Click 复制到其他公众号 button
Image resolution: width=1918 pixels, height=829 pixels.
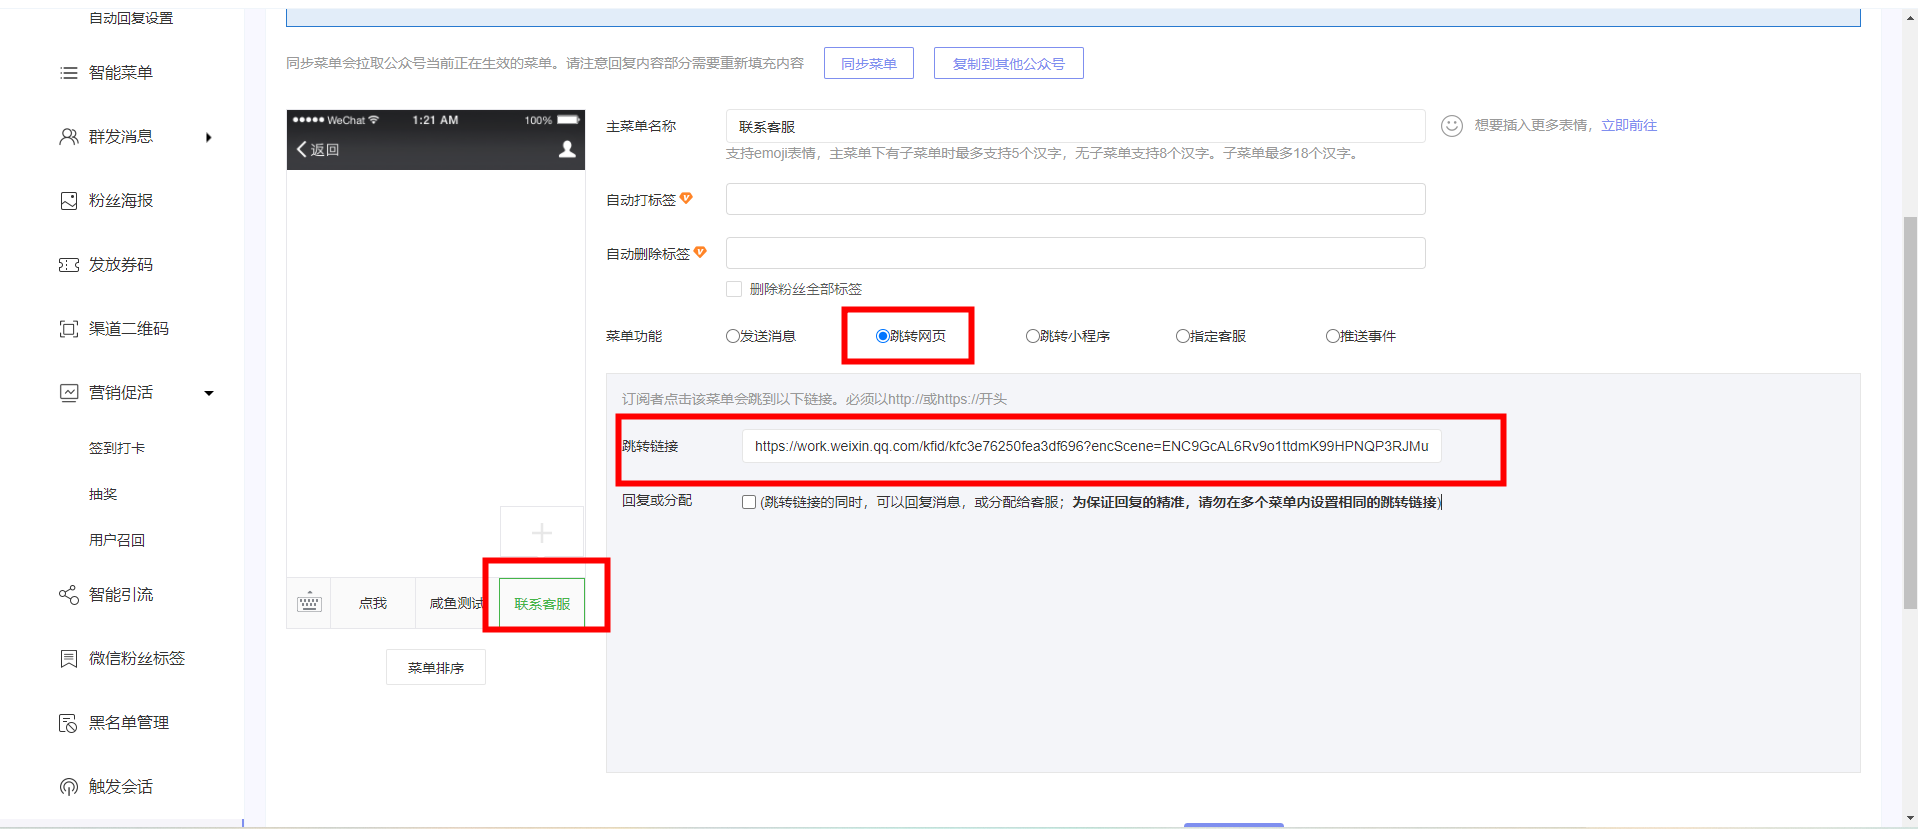point(1009,63)
